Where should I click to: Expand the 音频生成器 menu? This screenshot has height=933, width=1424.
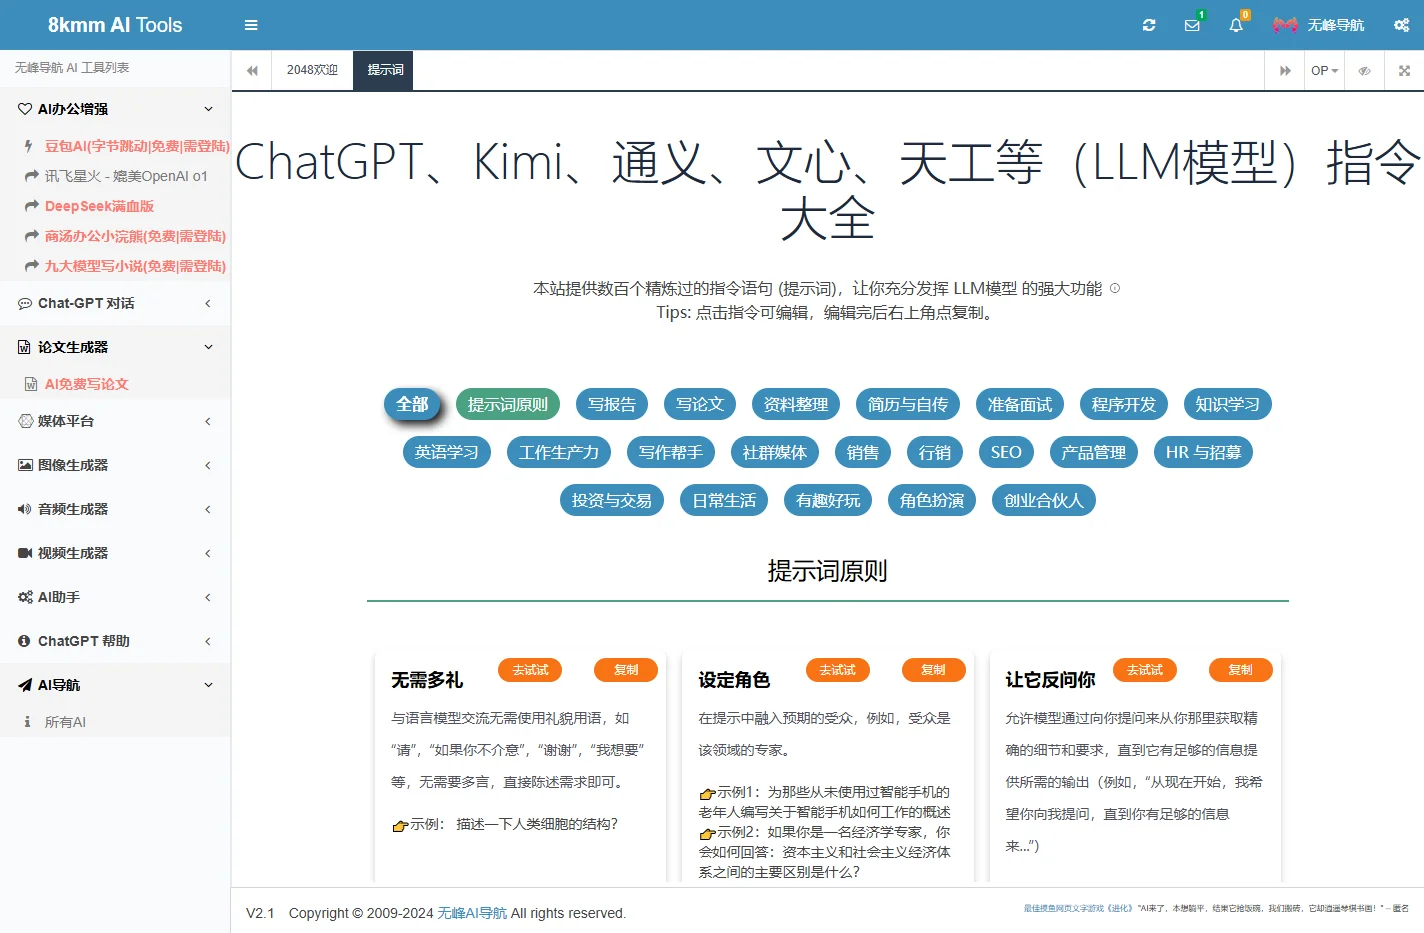pyautogui.click(x=115, y=509)
